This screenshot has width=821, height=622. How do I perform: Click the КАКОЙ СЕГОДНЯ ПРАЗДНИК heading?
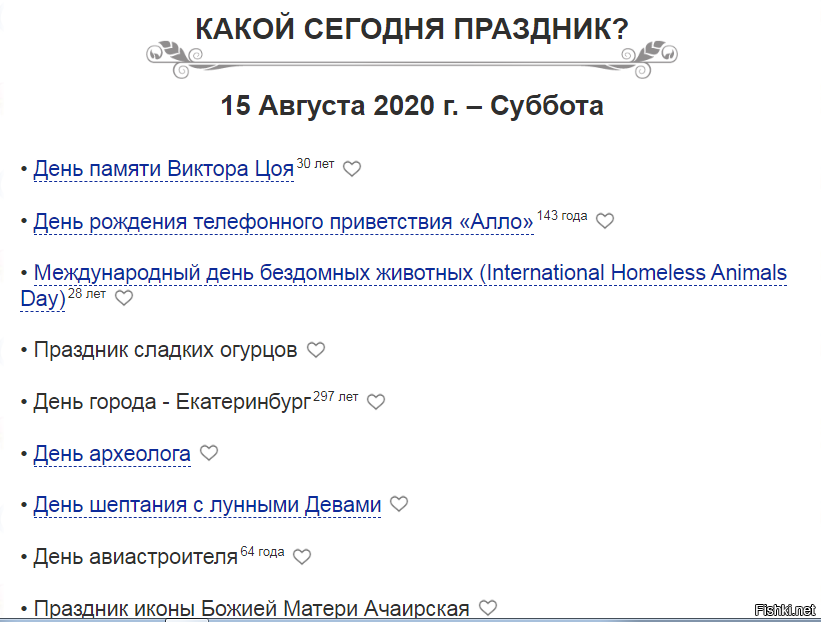pos(410,24)
